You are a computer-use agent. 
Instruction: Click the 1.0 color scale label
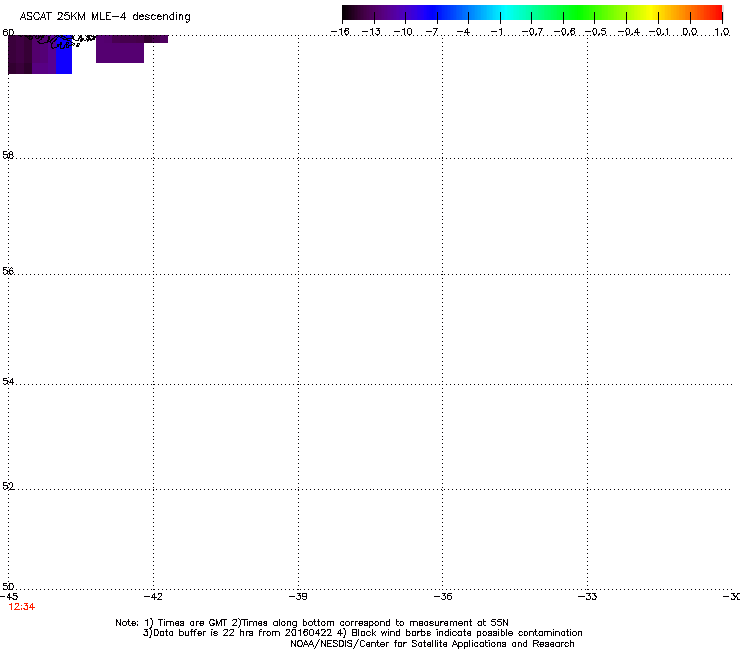tap(722, 32)
